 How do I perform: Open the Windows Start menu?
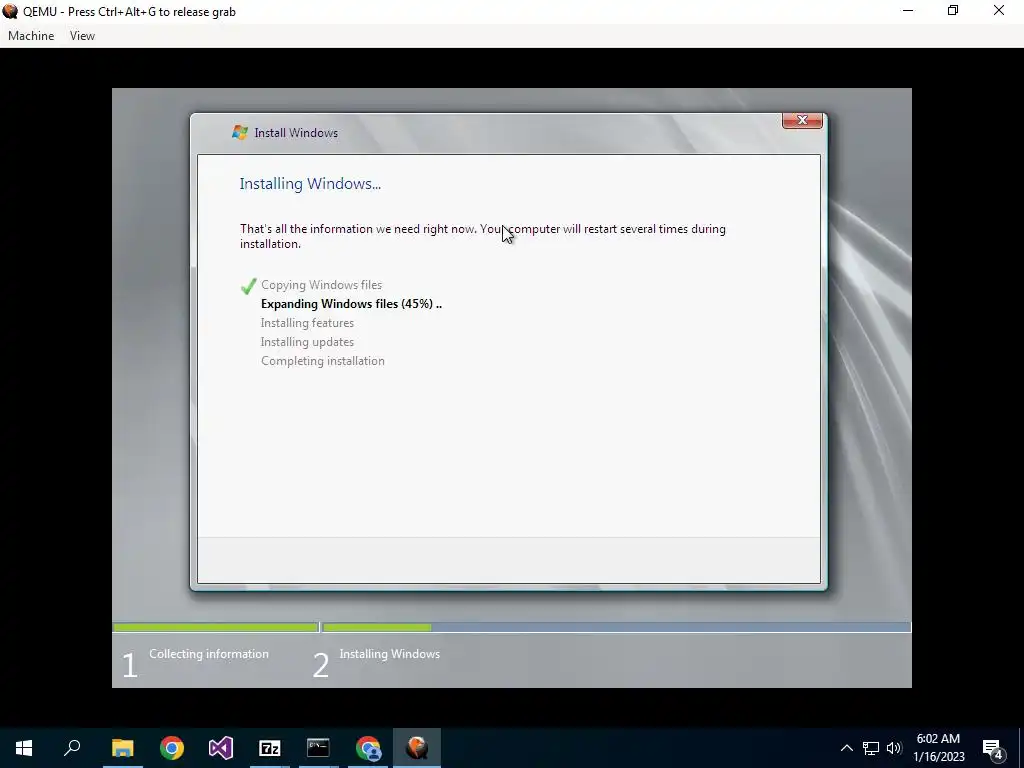click(x=24, y=748)
